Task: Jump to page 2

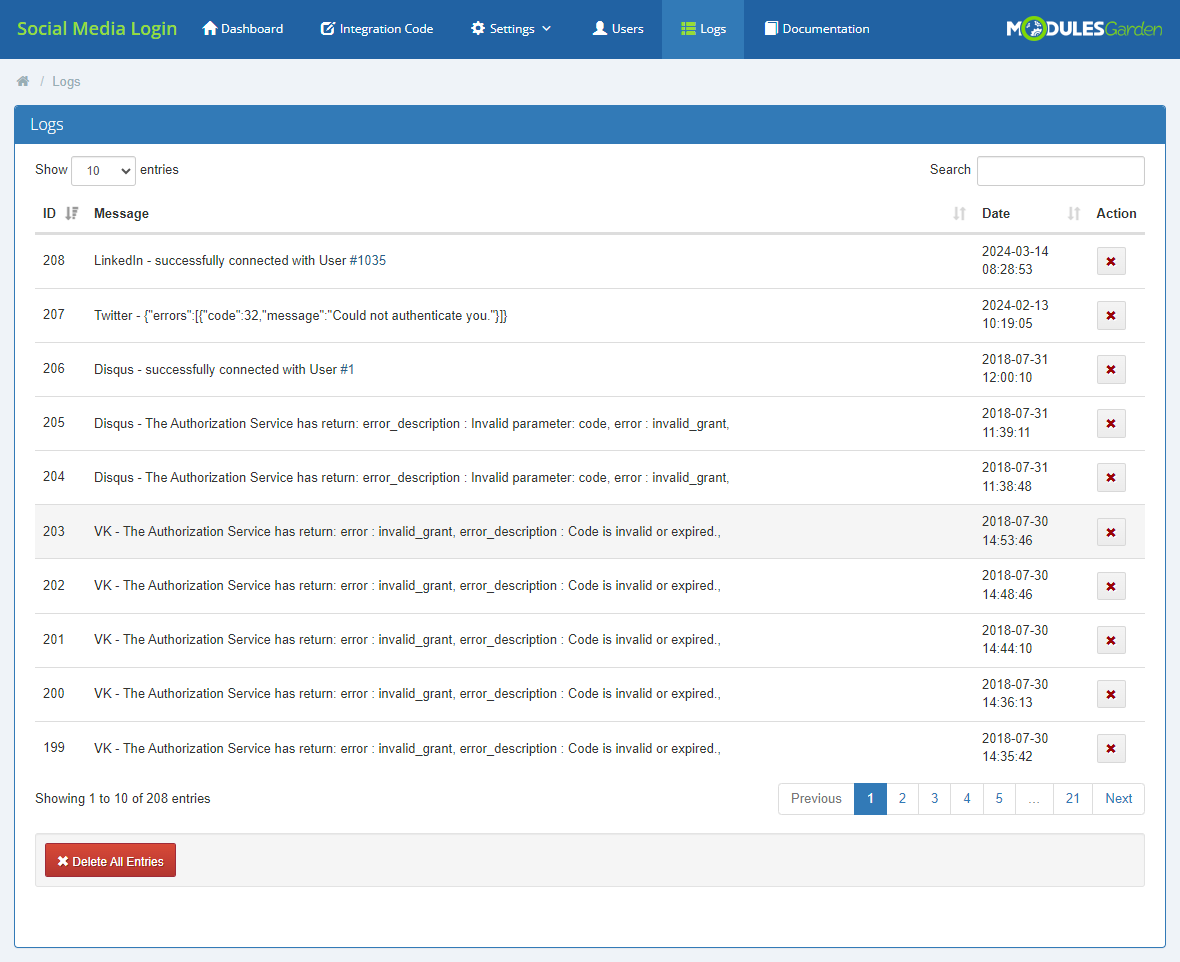Action: (902, 799)
